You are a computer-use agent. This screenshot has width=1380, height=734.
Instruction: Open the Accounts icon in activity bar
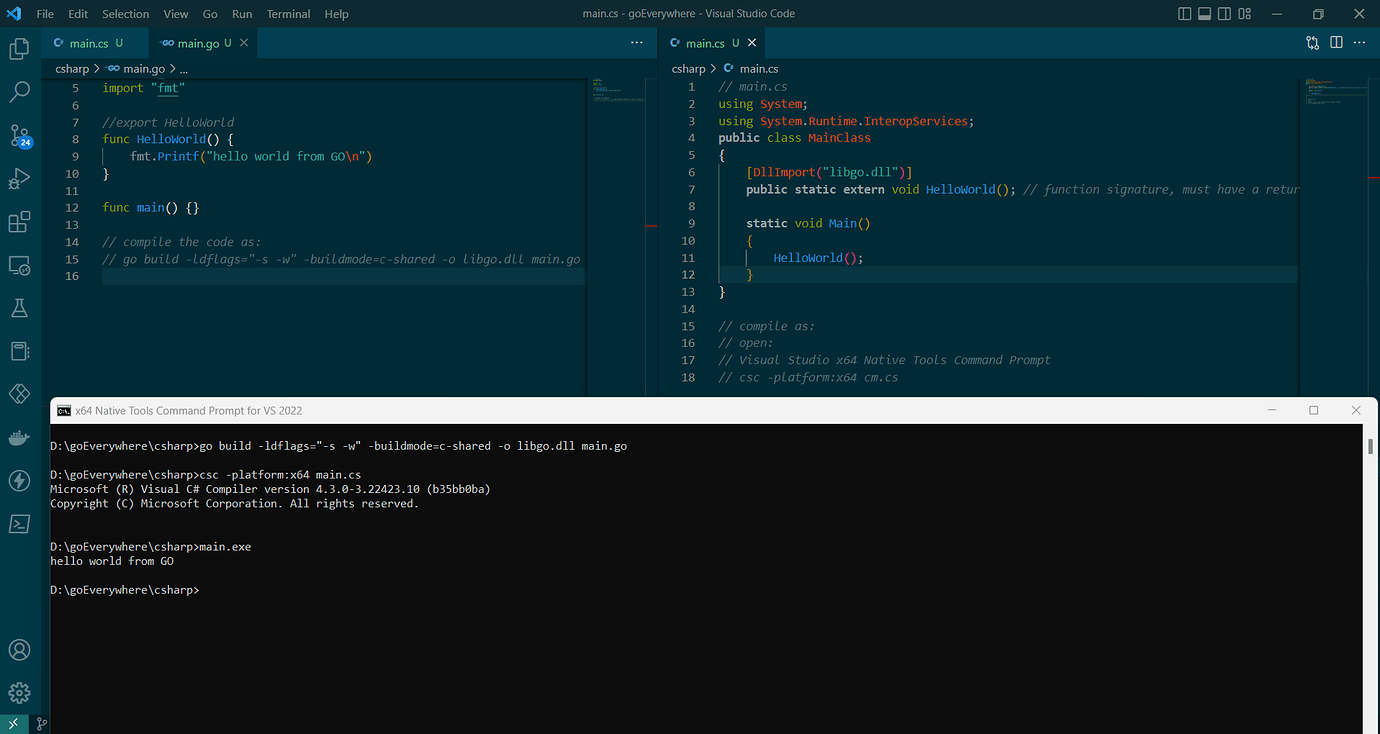click(20, 650)
